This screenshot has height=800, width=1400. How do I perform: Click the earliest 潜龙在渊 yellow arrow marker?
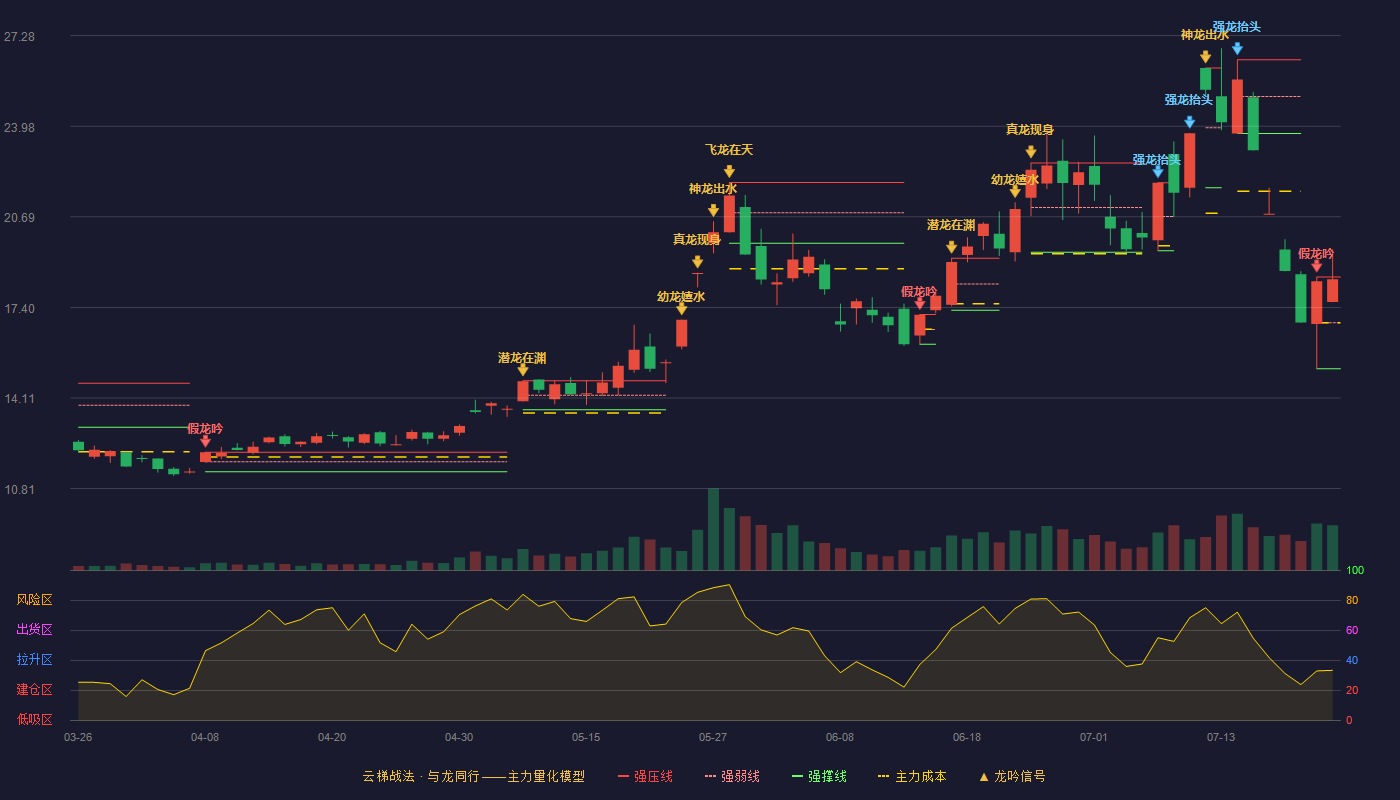[x=522, y=370]
